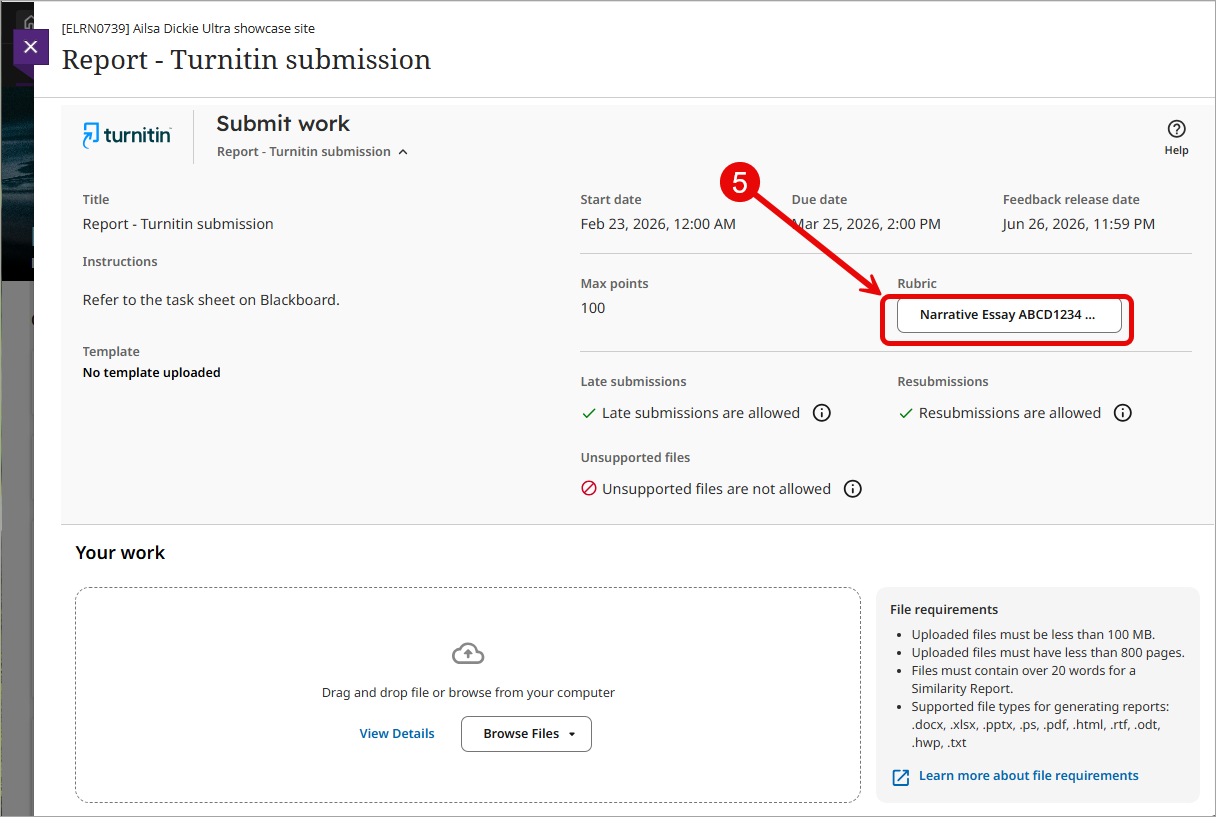This screenshot has height=817, width=1216.
Task: Click external link icon beside Learn more
Action: [900, 777]
